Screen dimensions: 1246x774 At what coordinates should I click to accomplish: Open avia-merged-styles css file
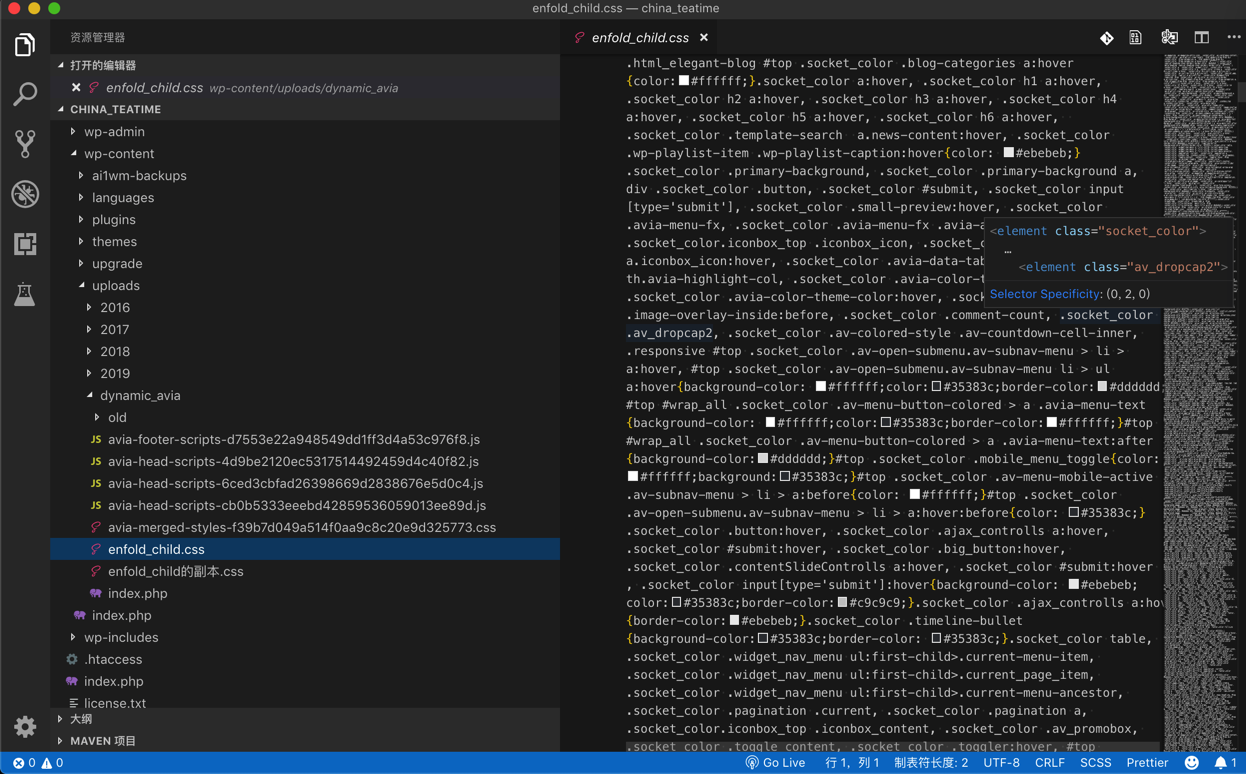tap(305, 528)
